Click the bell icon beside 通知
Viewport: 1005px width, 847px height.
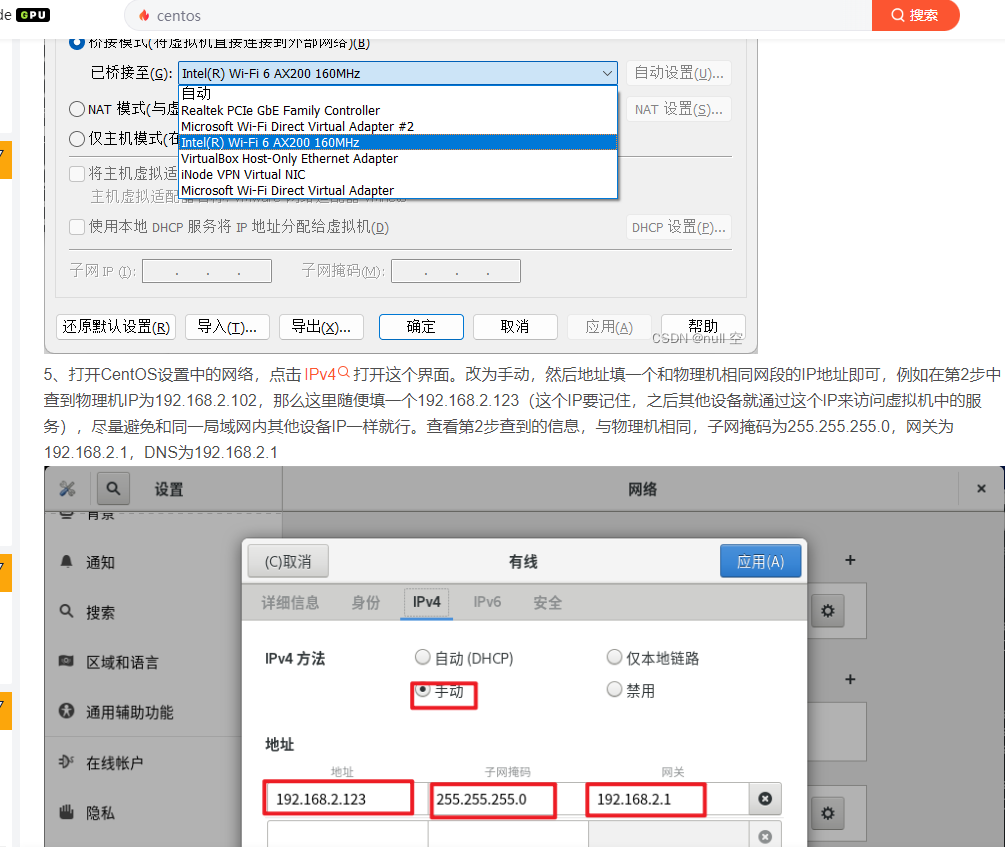tap(67, 562)
